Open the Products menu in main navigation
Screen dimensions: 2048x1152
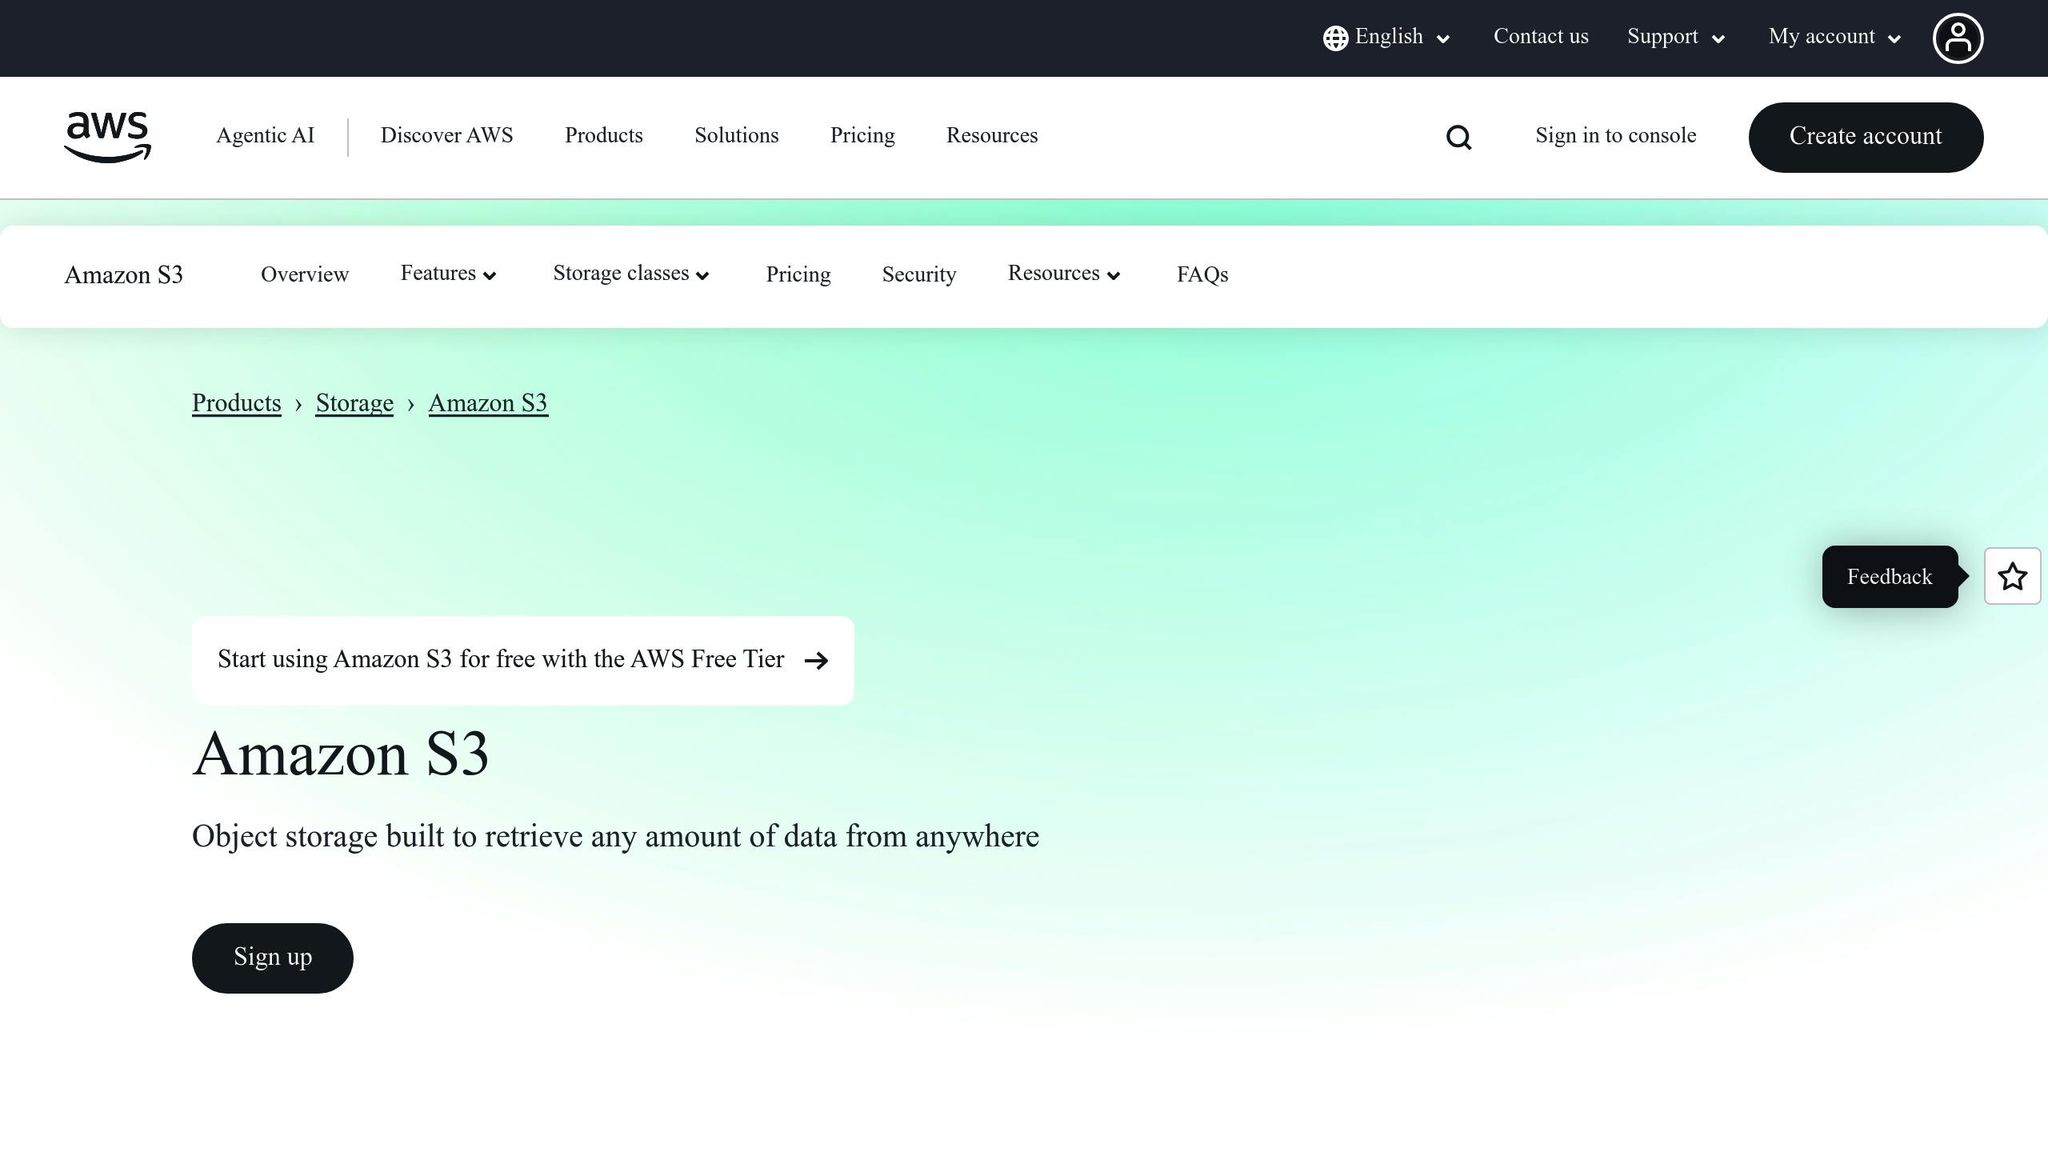coord(603,136)
